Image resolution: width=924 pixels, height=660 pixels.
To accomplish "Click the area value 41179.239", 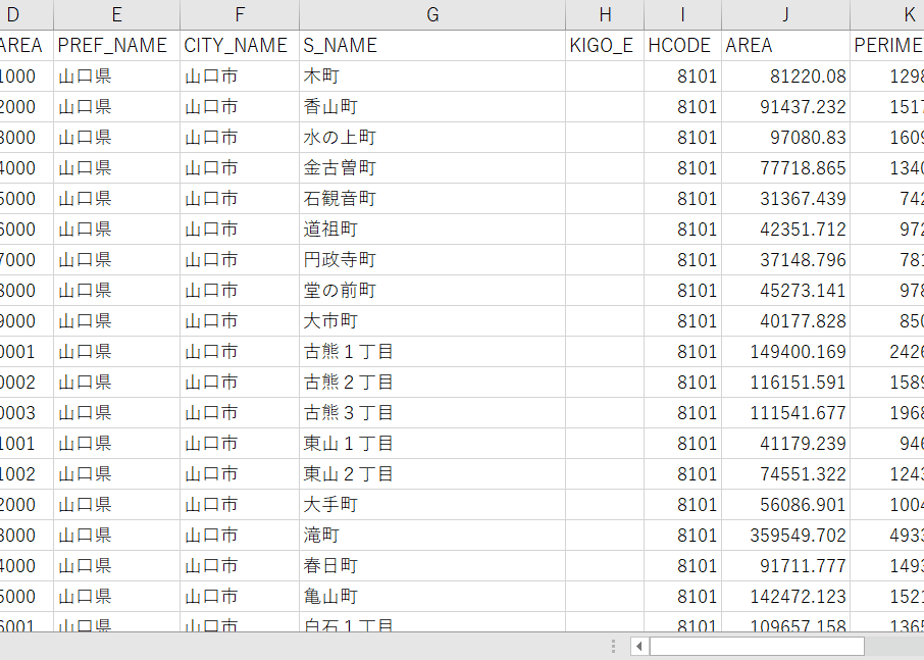I will 786,444.
